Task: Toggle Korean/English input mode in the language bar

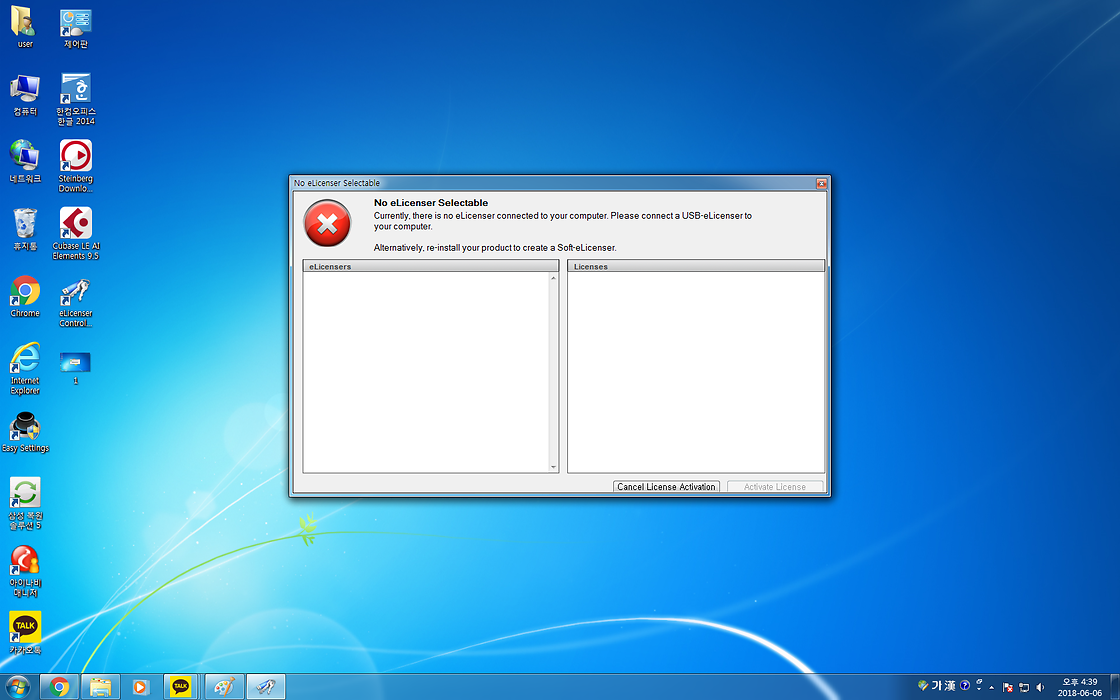Action: 936,686
